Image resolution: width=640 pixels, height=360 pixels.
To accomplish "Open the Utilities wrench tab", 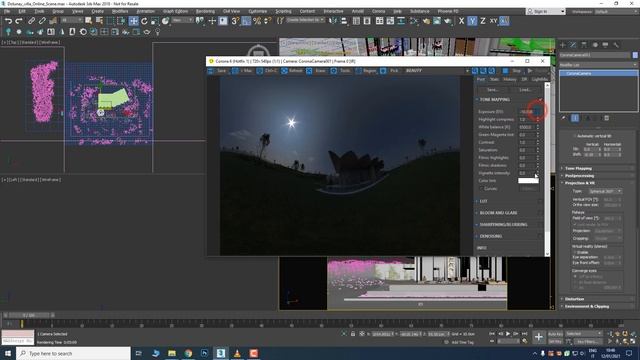I will (616, 45).
